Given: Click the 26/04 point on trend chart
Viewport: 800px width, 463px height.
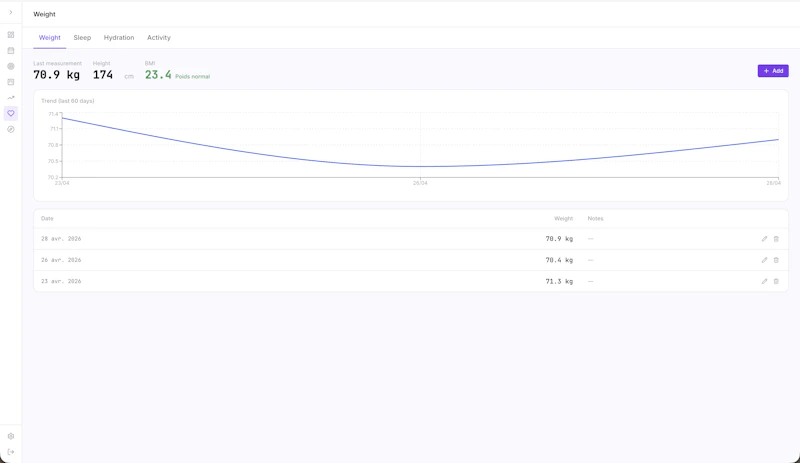Looking at the screenshot, I should (x=420, y=166).
